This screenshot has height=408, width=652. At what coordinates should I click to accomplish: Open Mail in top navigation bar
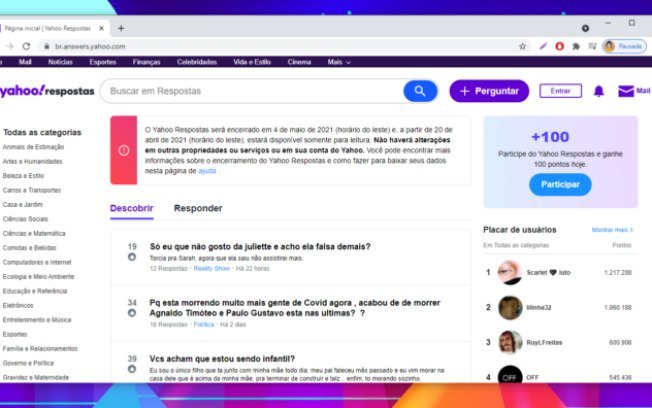point(25,62)
